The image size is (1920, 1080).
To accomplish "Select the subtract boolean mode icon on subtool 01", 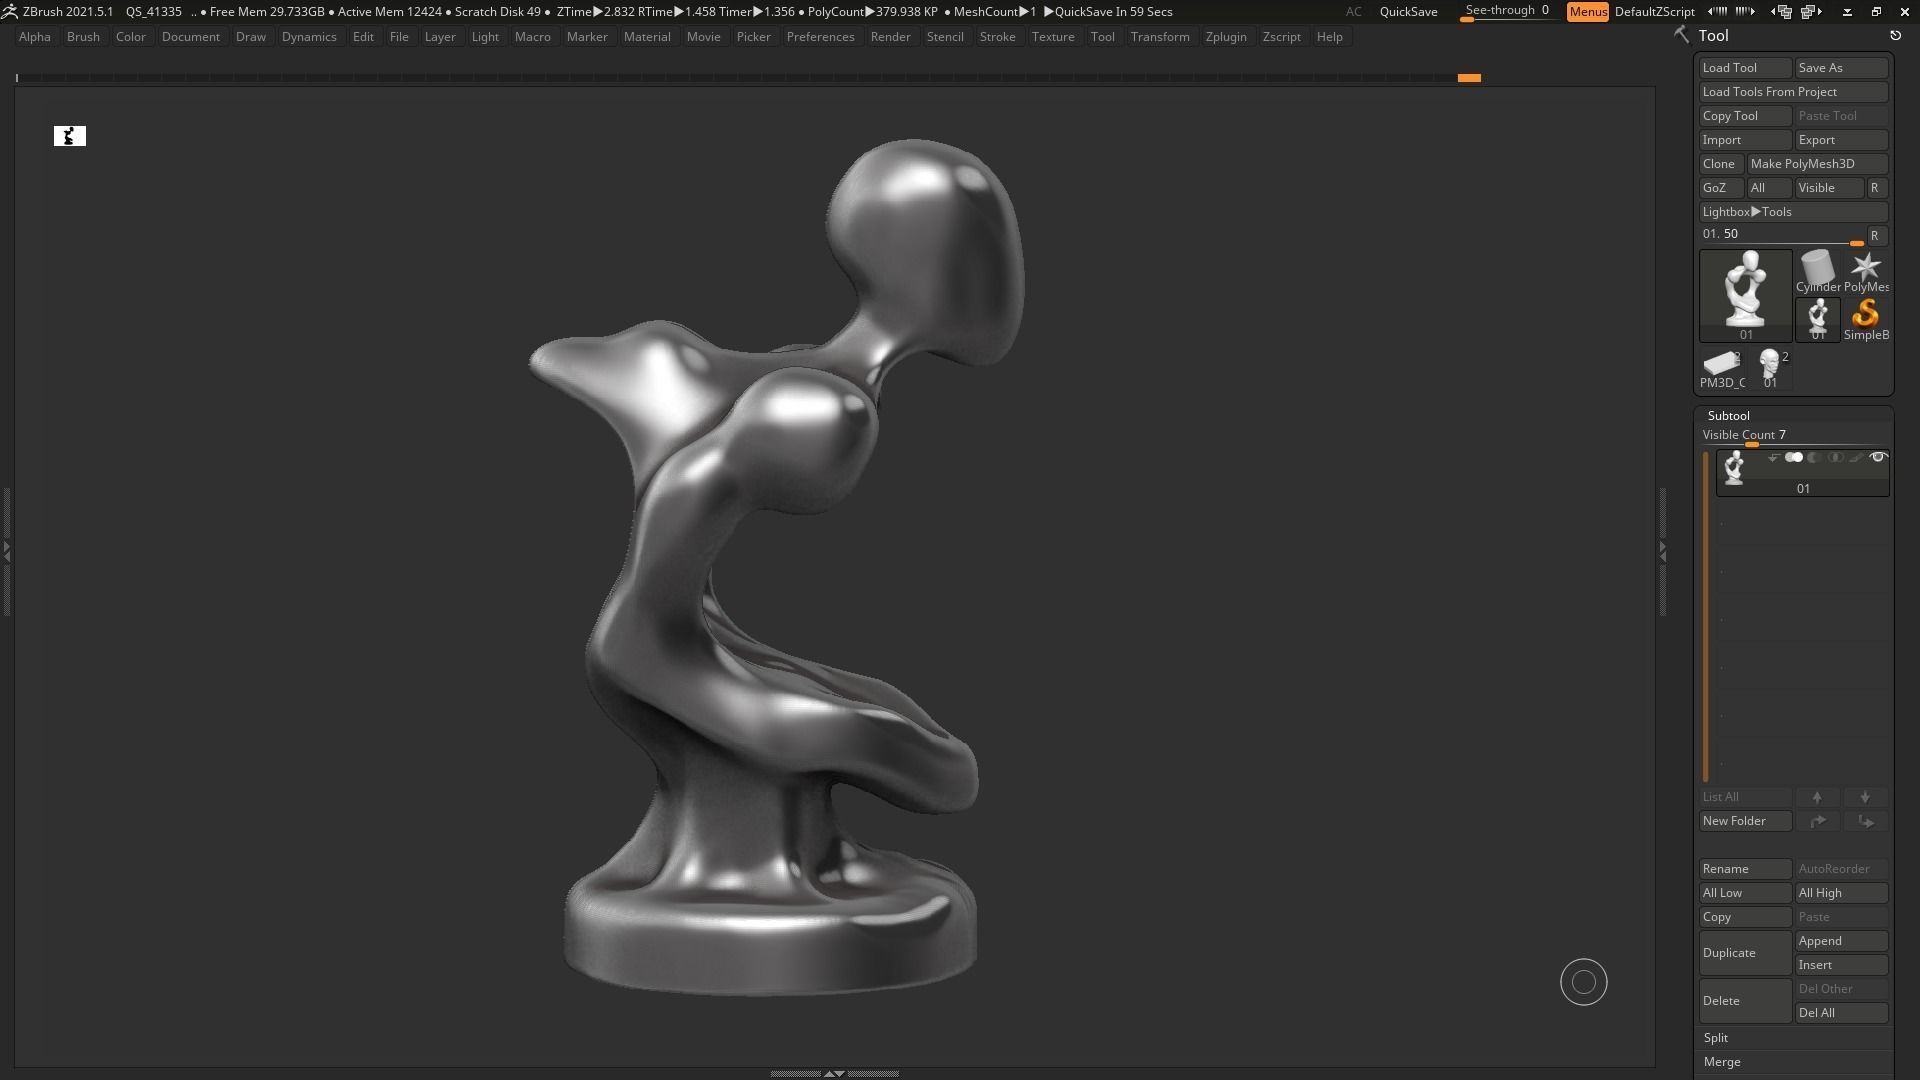I will point(1814,458).
